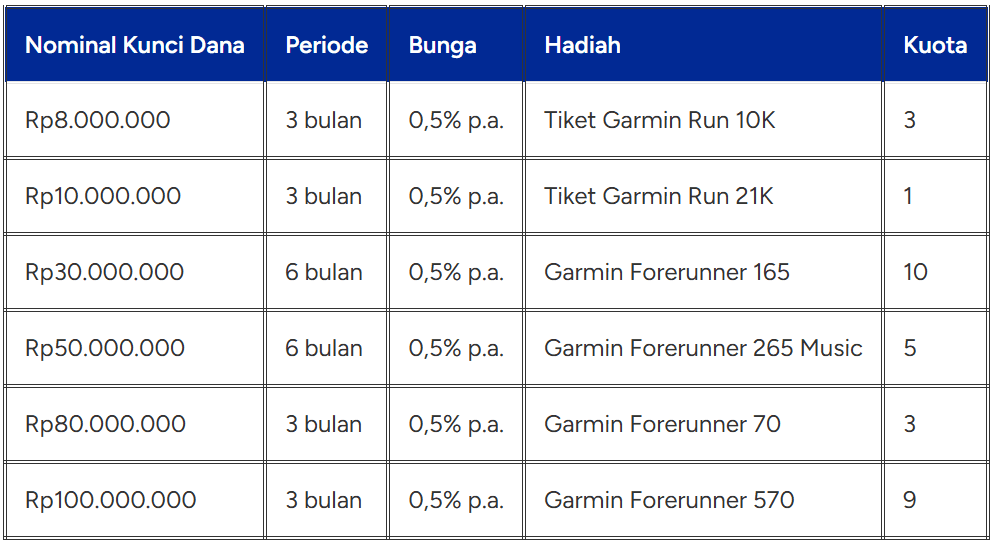Viewport: 994px width, 546px height.
Task: Select the Rp30.000.000 amount cell
Action: [x=134, y=272]
